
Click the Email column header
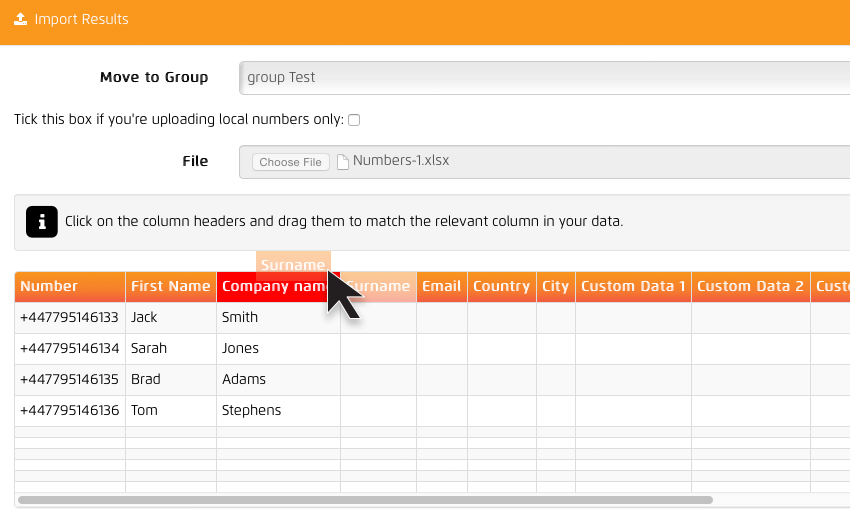(x=441, y=286)
